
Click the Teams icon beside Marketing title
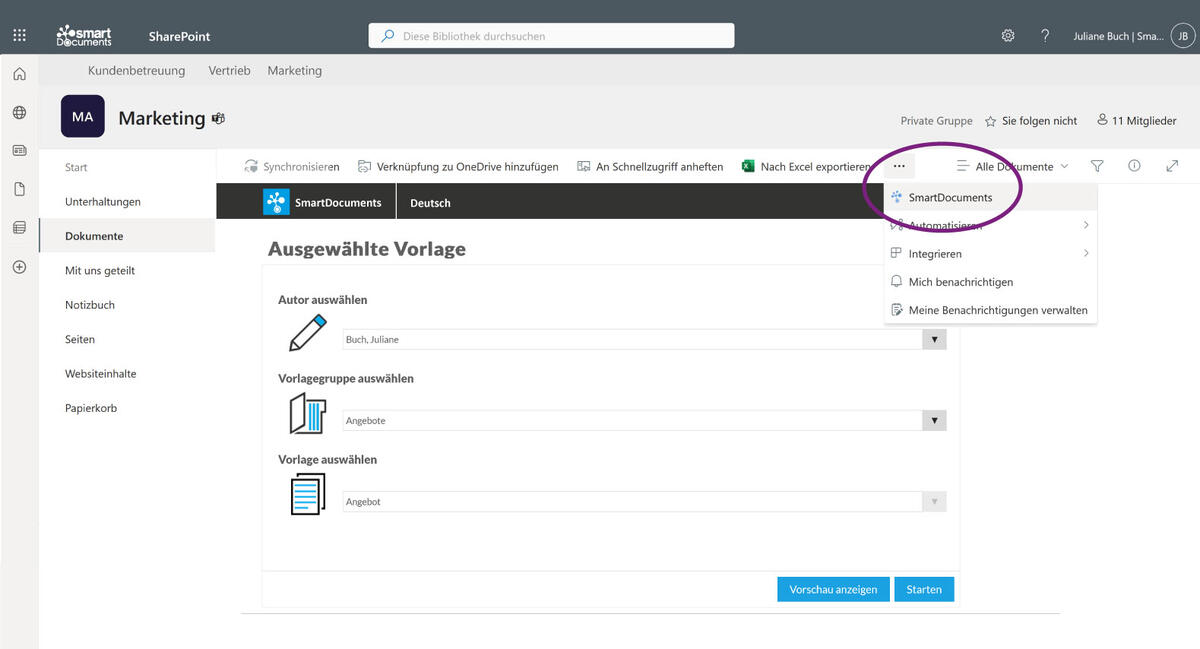(218, 118)
